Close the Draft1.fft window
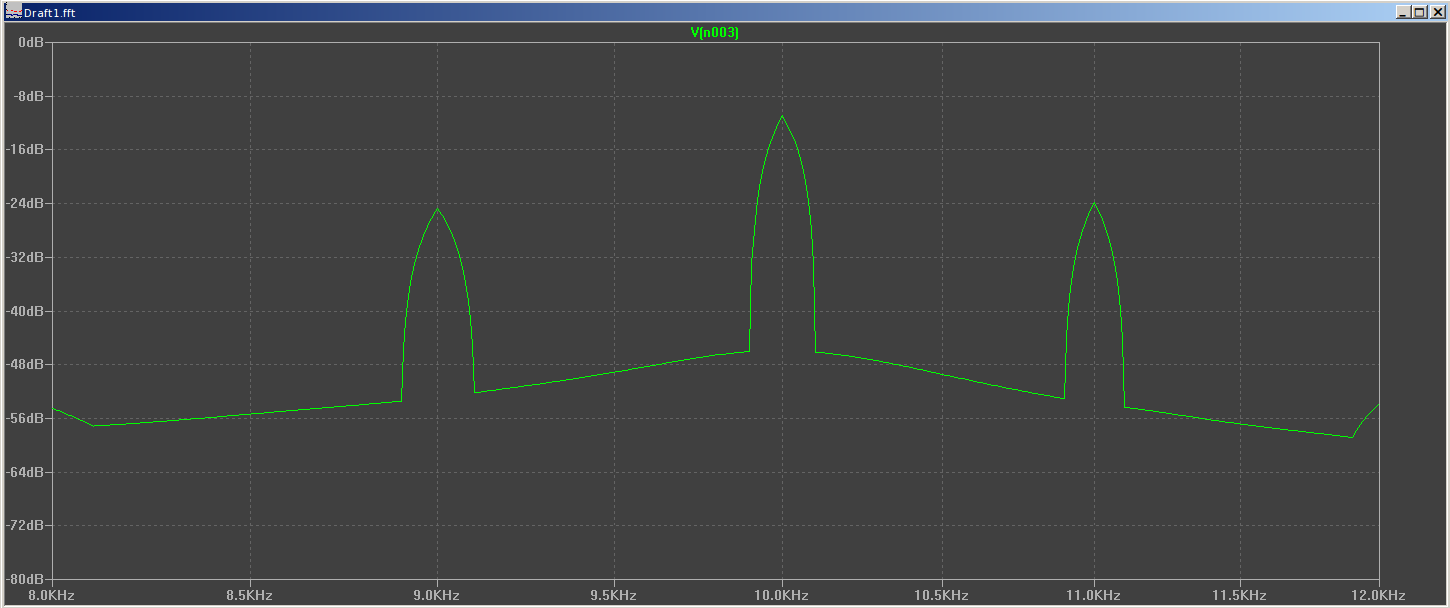This screenshot has width=1450, height=608. point(1436,13)
